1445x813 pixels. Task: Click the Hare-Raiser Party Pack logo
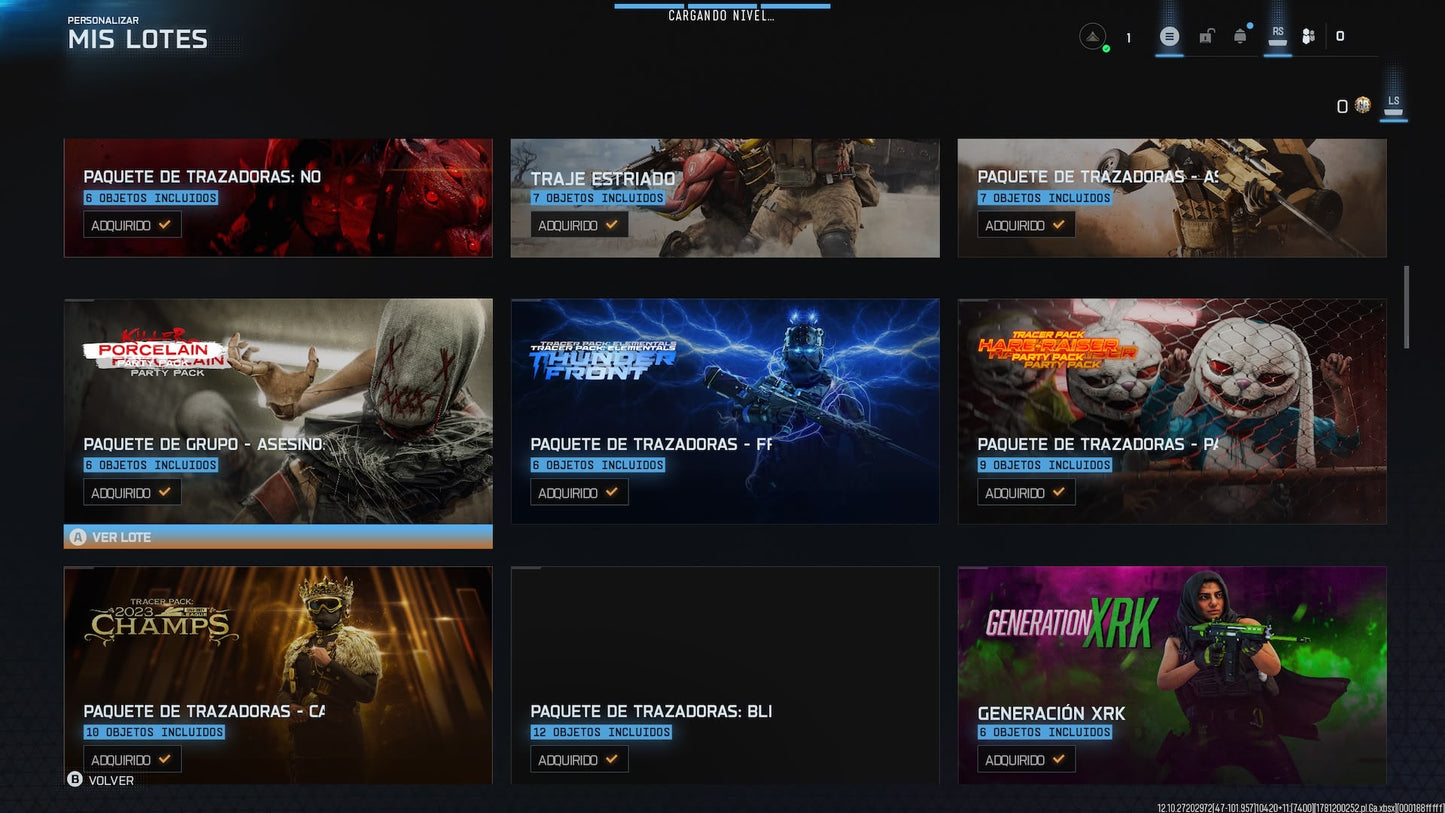[1056, 350]
